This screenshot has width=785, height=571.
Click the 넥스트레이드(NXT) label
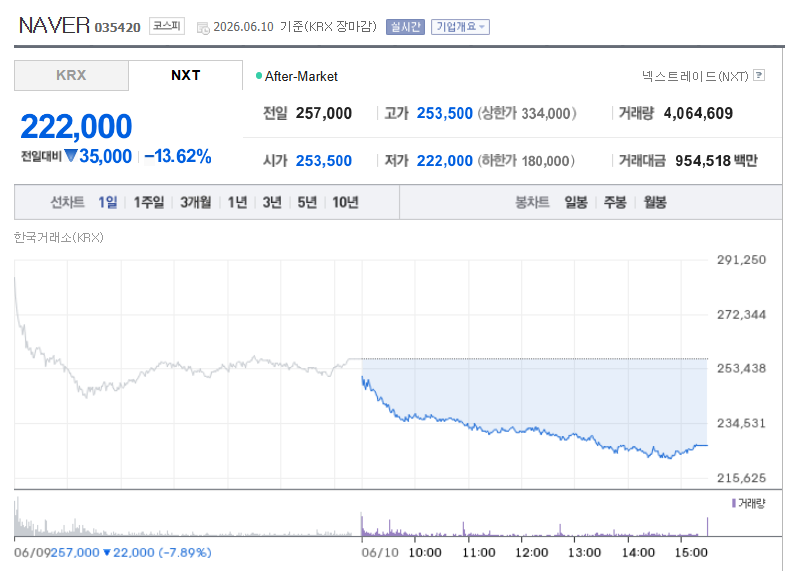click(x=695, y=76)
